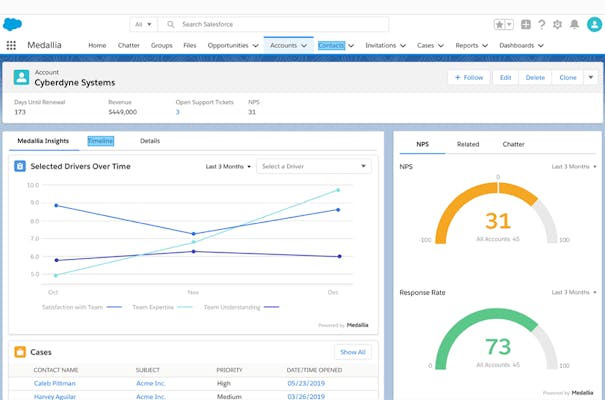Open case dated 05/23/2019
The width and height of the screenshot is (605, 400).
coord(306,383)
